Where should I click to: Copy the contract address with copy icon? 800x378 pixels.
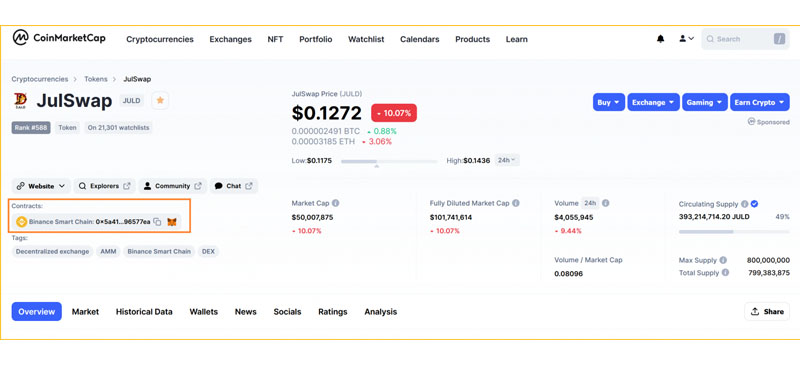click(157, 222)
